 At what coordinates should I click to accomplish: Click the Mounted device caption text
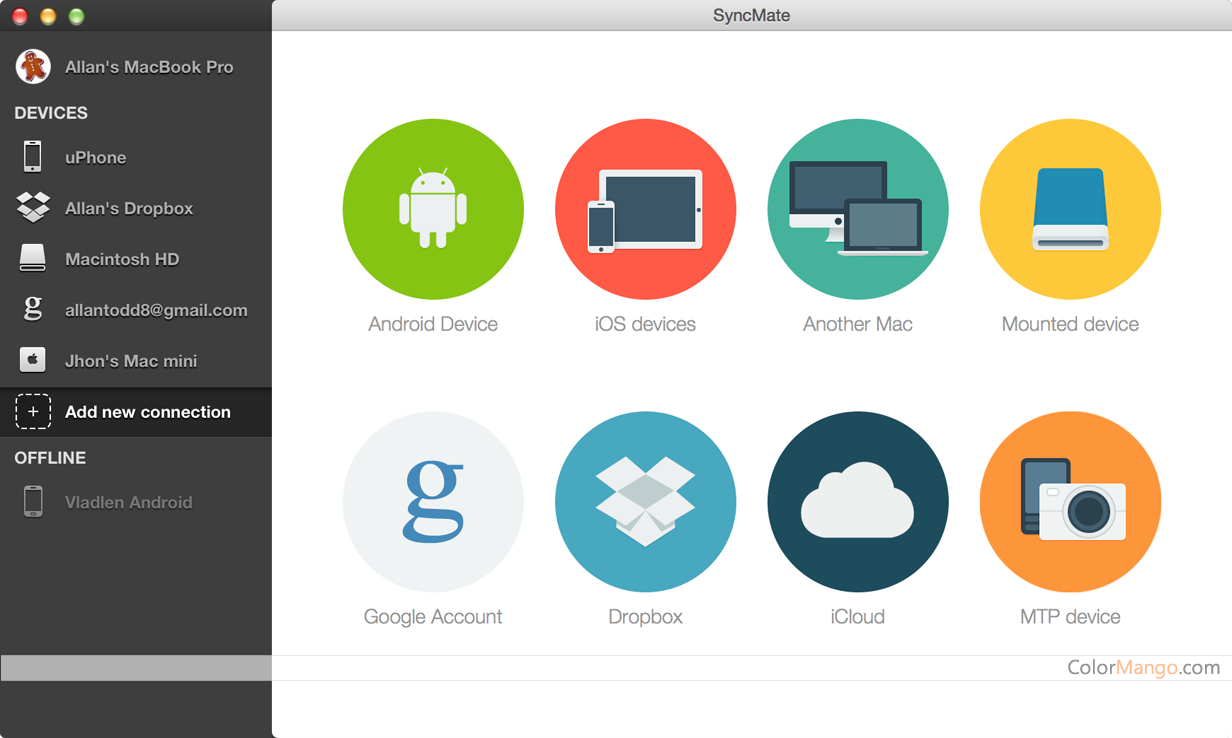point(1070,324)
